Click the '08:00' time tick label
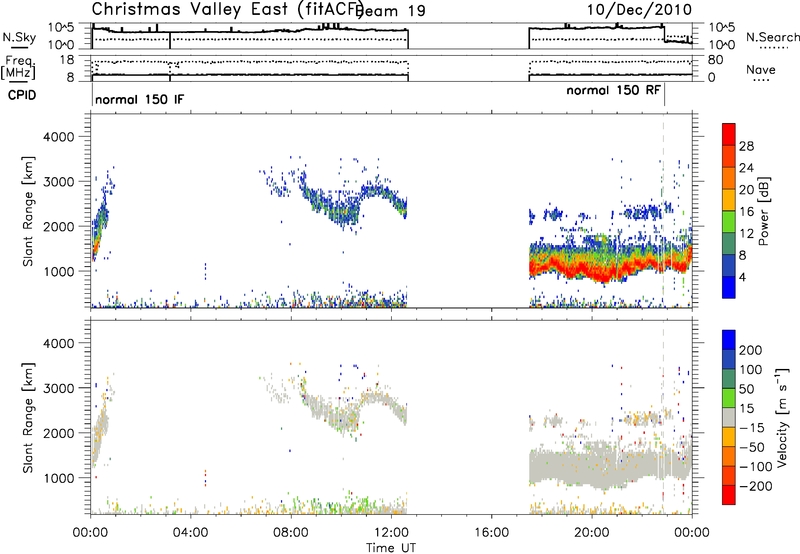The width and height of the screenshot is (800, 554). point(291,533)
